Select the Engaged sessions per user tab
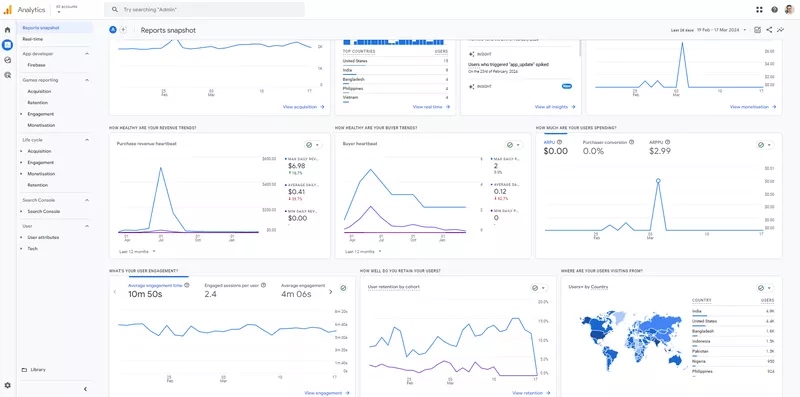This screenshot has width=800, height=397. (x=235, y=290)
